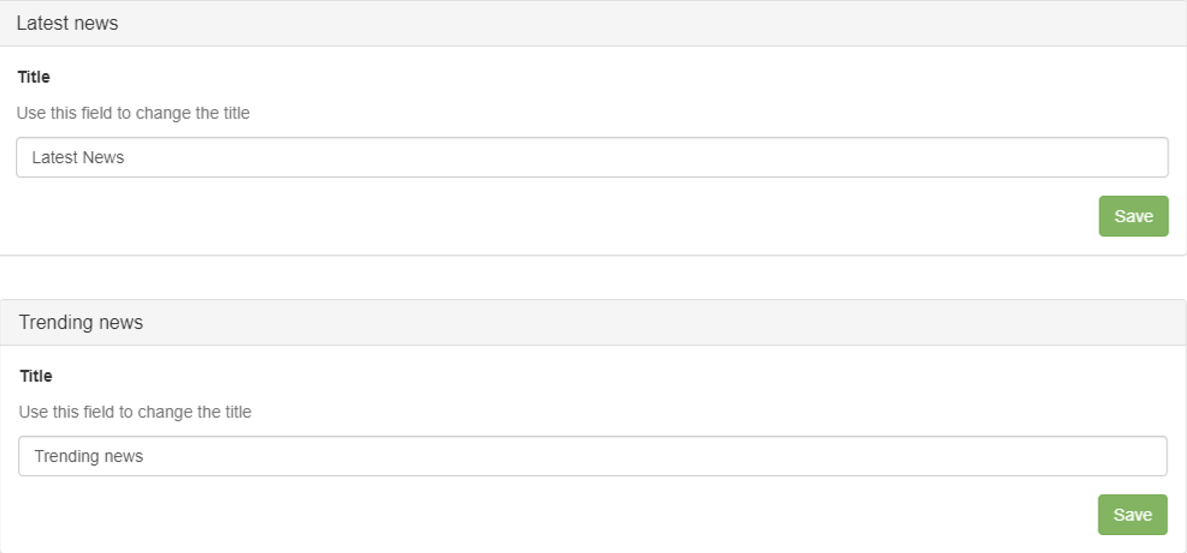
Task: Click the middle of the Latest News input
Action: [x=592, y=157]
